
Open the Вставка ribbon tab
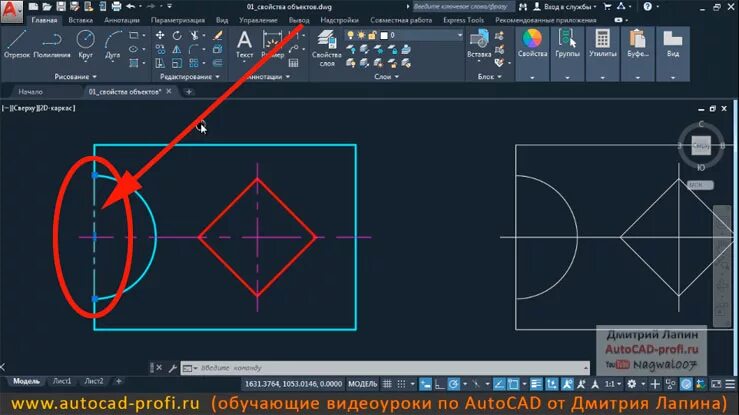coord(80,20)
